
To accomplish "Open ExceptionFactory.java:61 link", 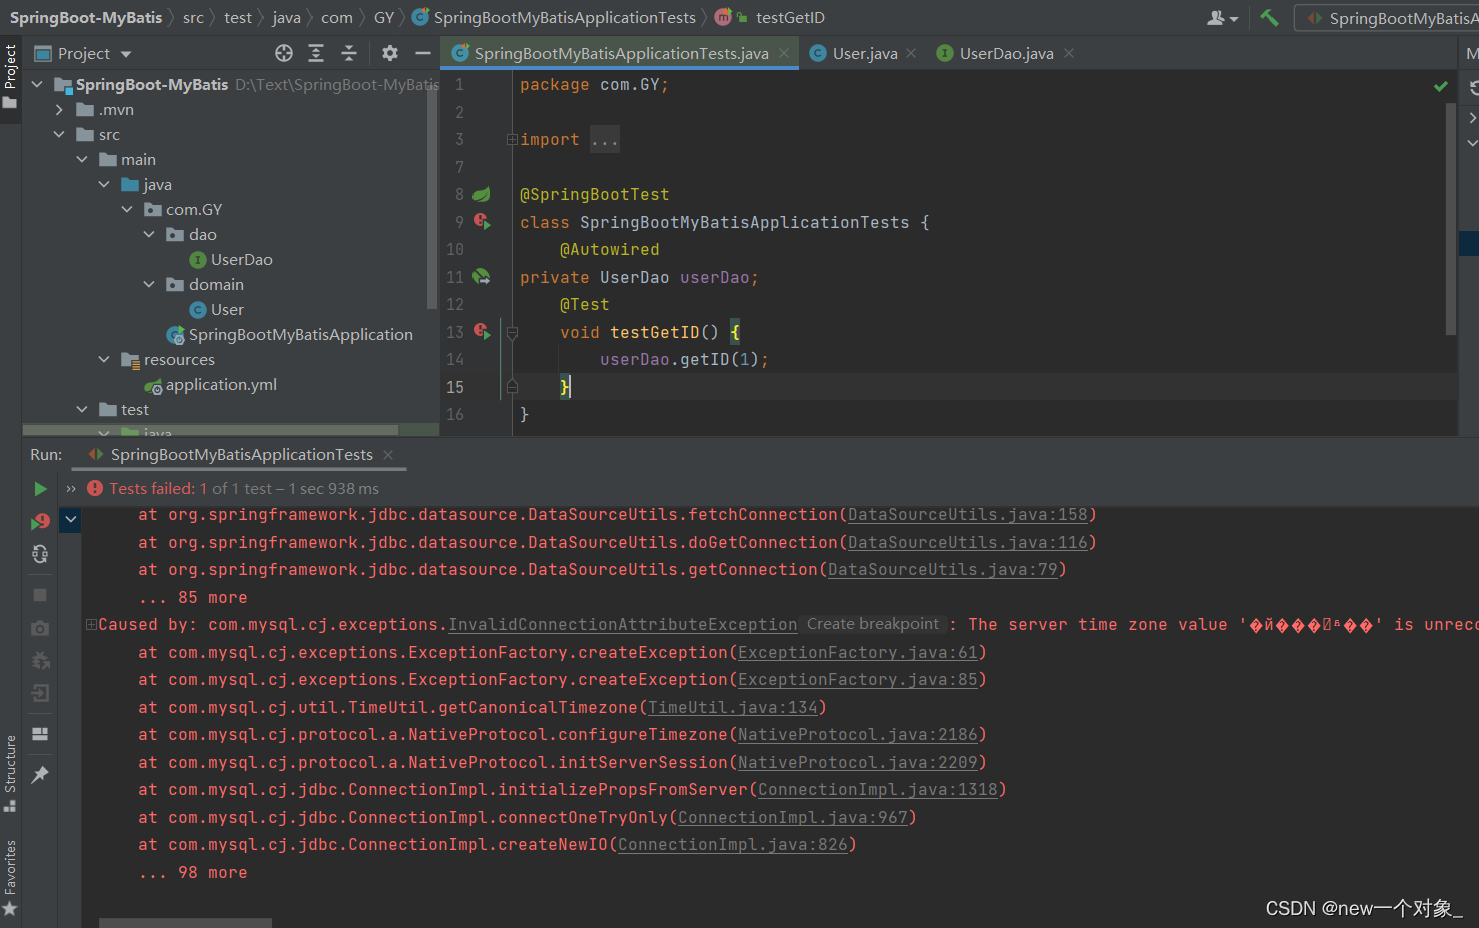I will pos(858,652).
